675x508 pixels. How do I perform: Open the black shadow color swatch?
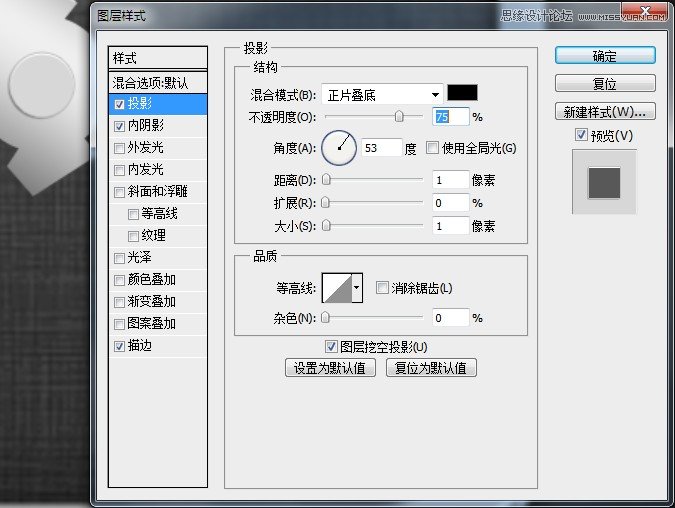461,94
